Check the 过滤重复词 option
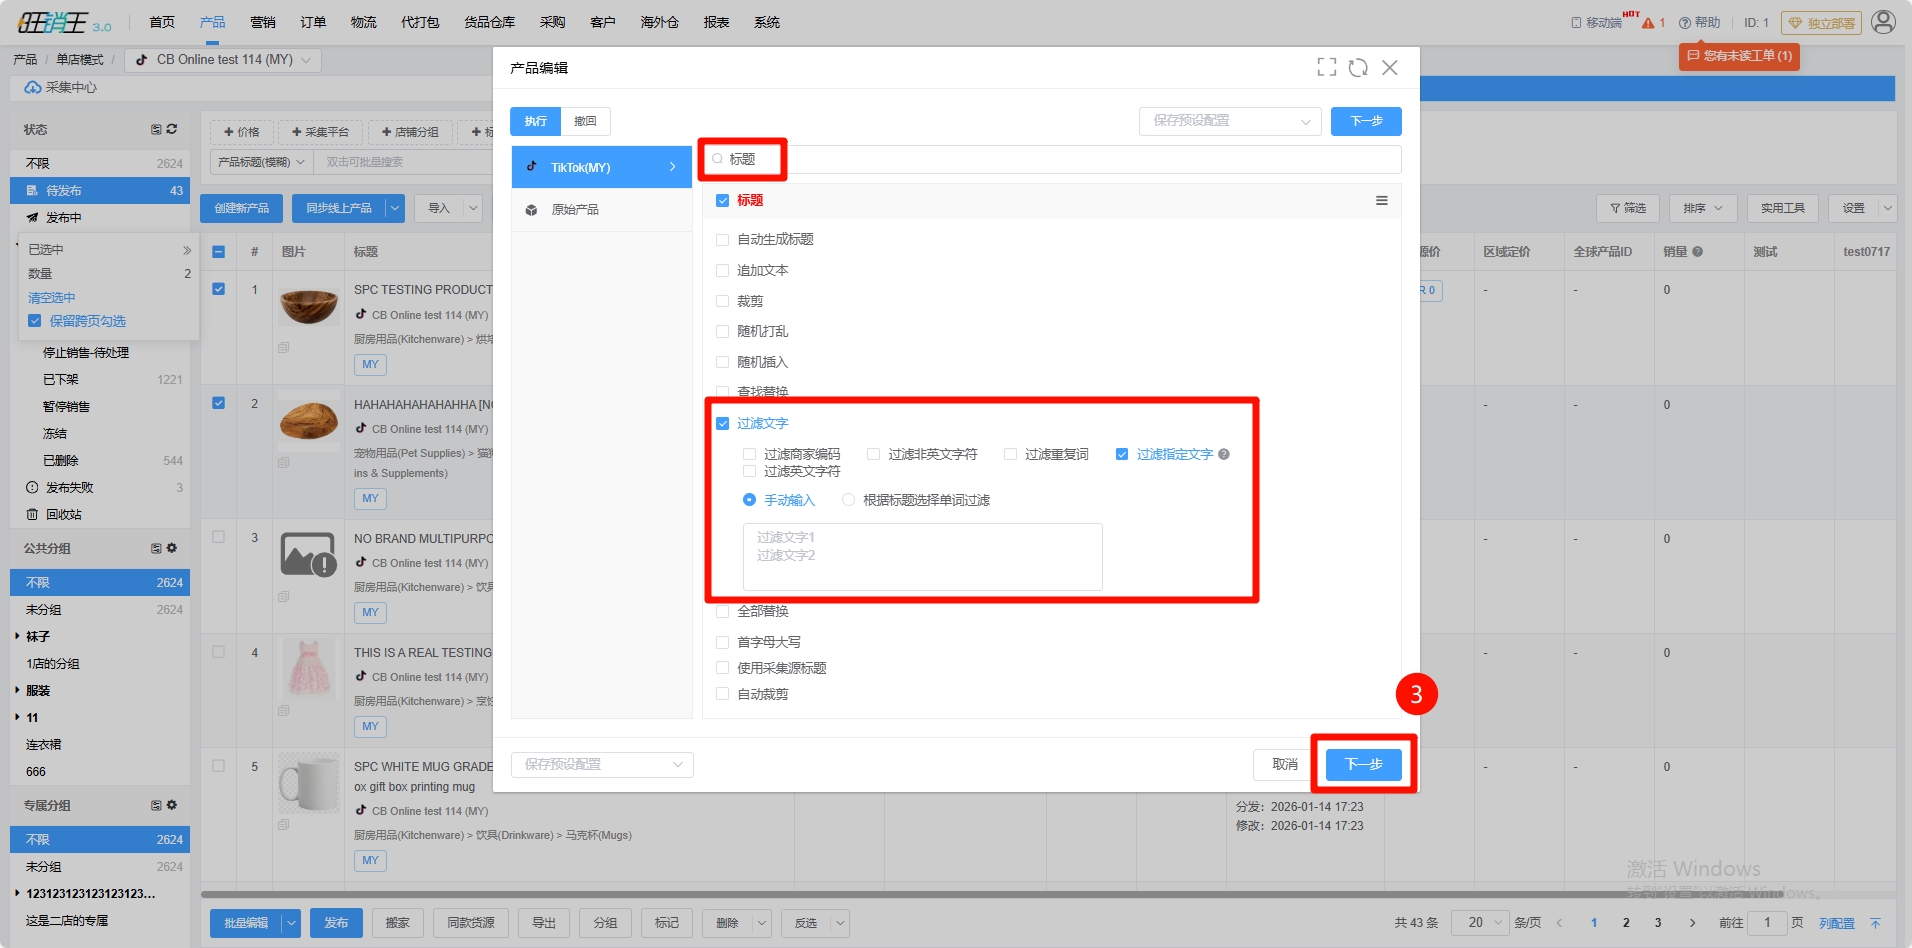The width and height of the screenshot is (1912, 948). click(x=1010, y=455)
